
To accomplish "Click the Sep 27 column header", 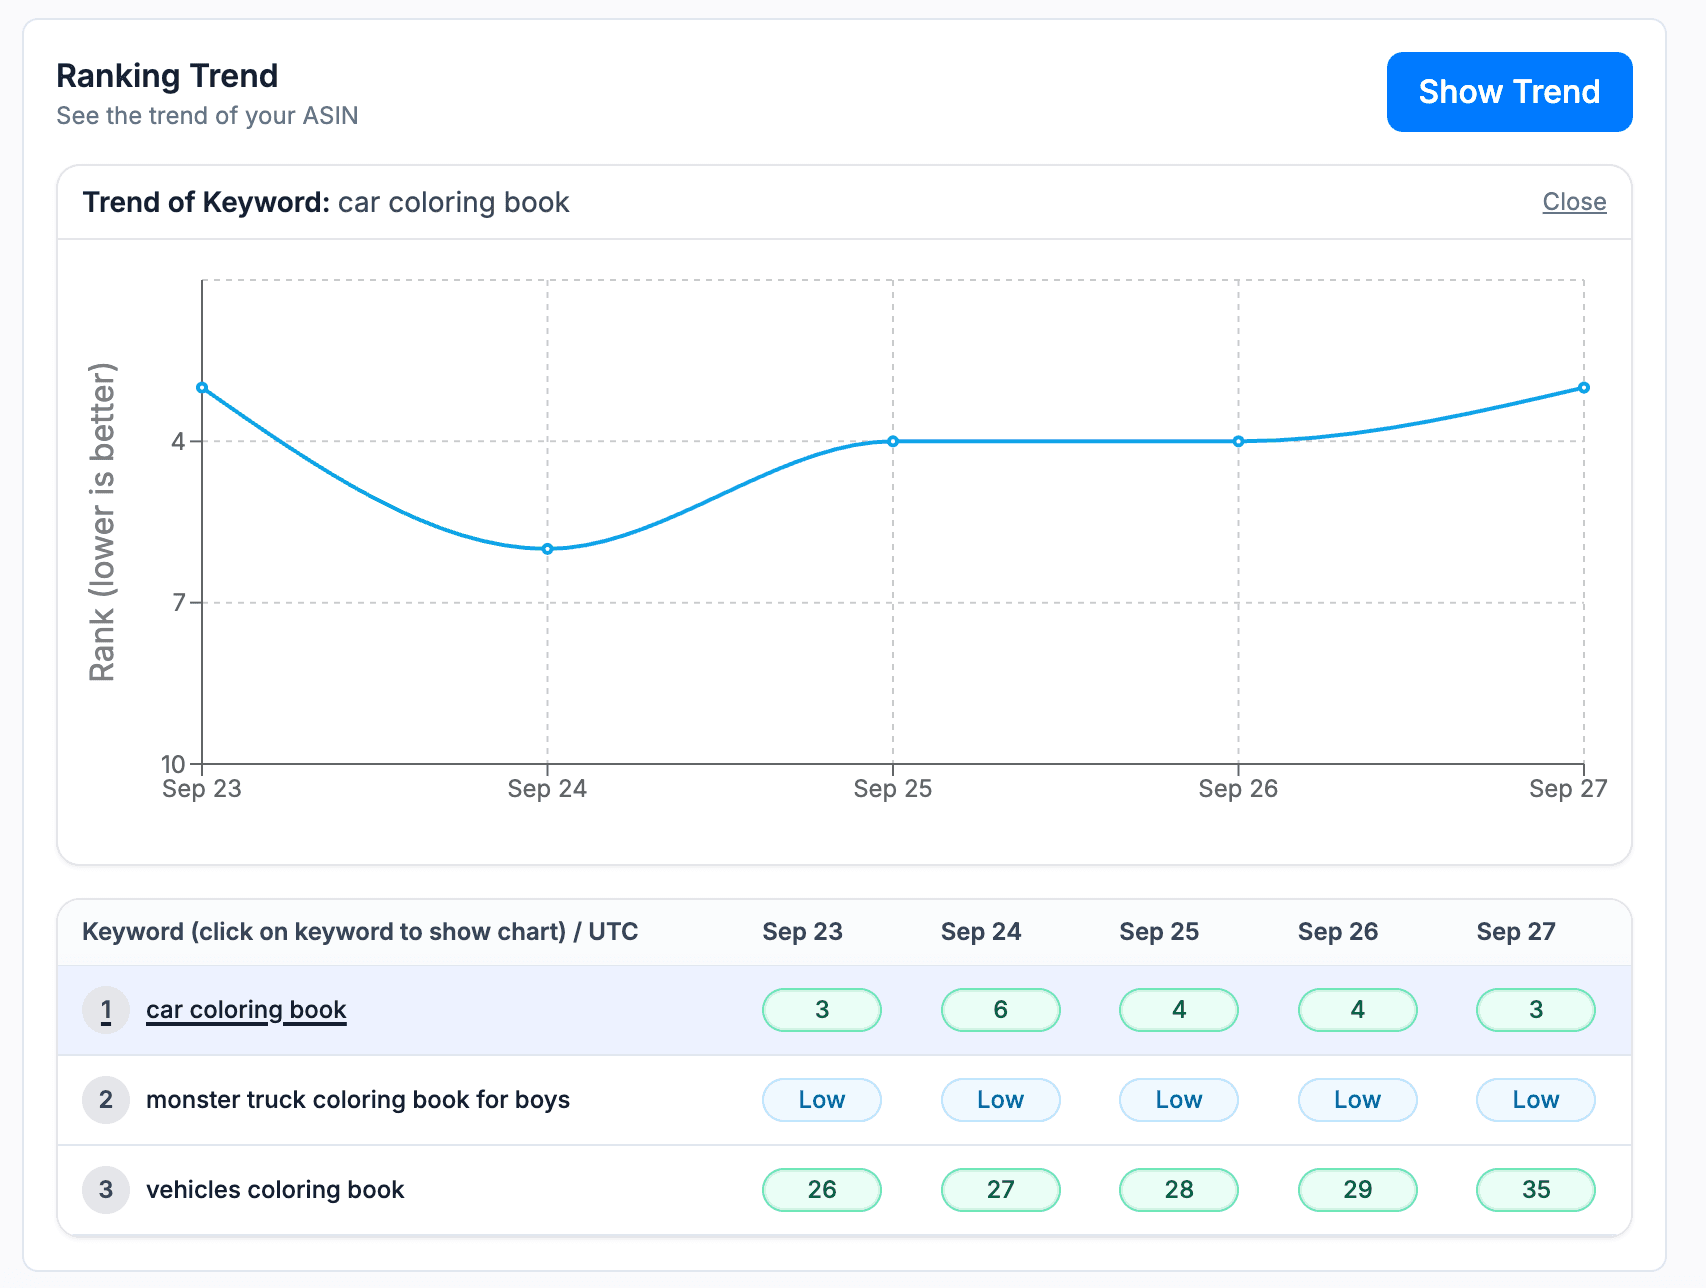I will point(1515,932).
